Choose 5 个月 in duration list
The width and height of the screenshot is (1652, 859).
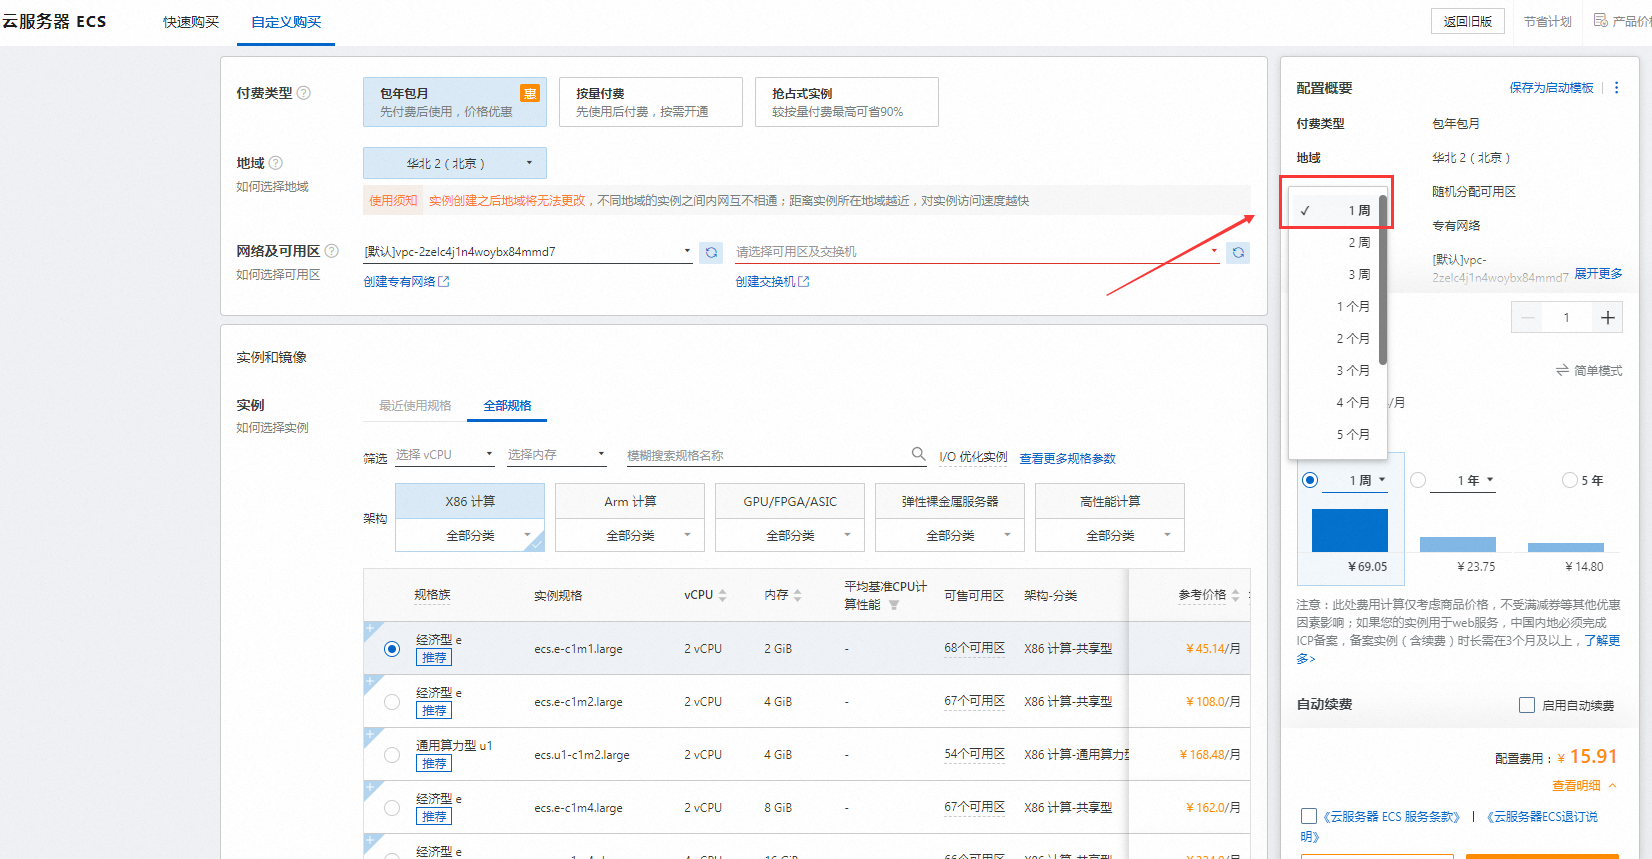pyautogui.click(x=1337, y=434)
